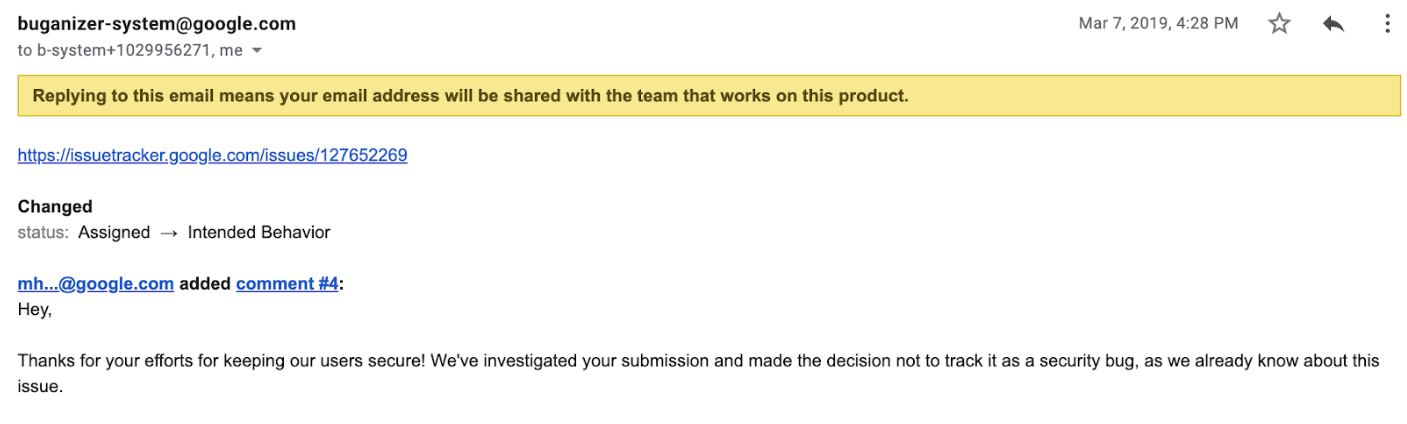
Task: Open the comment #4 link
Action: tap(287, 284)
